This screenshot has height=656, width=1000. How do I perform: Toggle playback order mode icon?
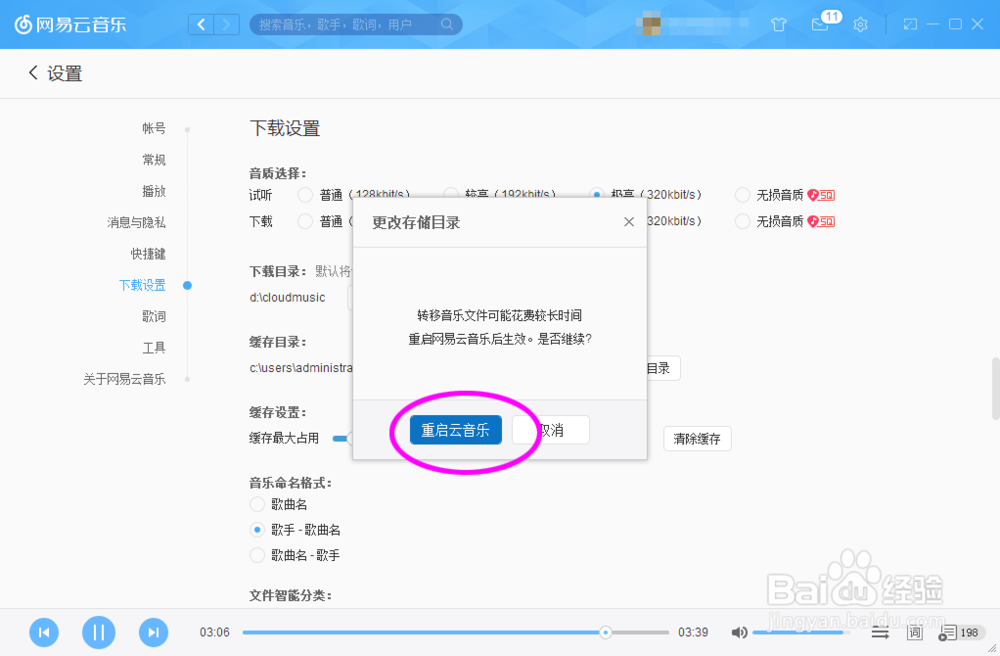[881, 633]
